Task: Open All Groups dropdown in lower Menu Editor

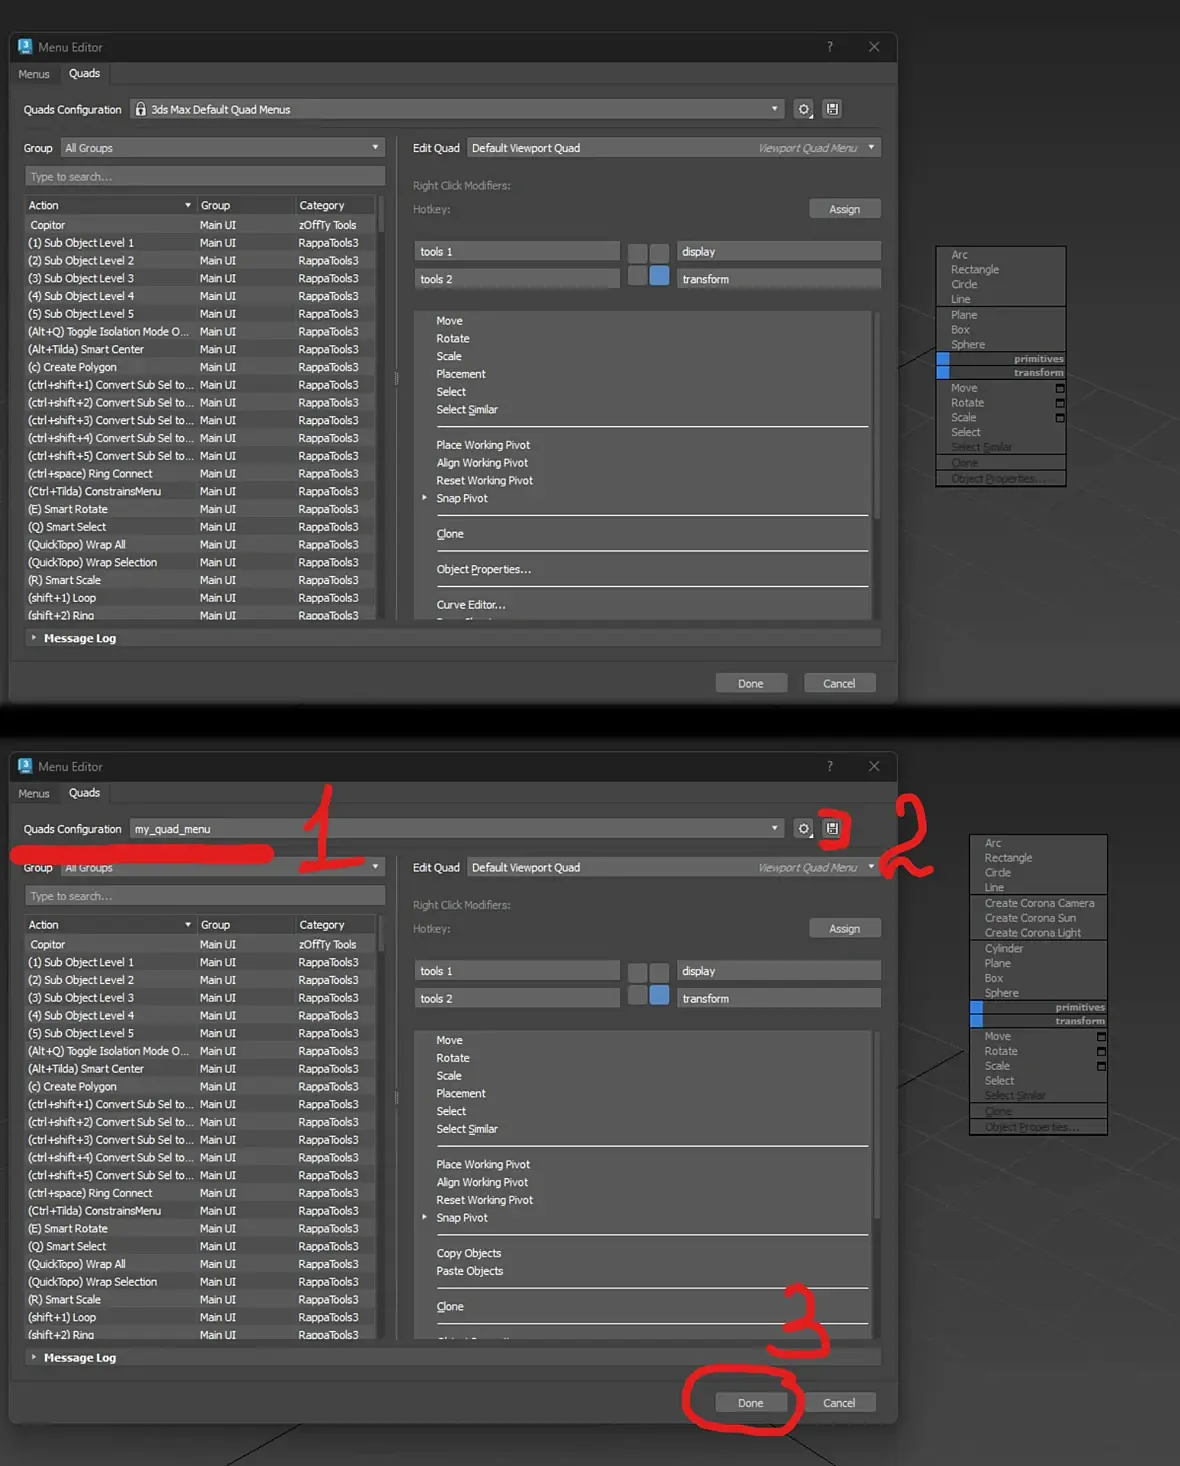Action: pos(222,867)
